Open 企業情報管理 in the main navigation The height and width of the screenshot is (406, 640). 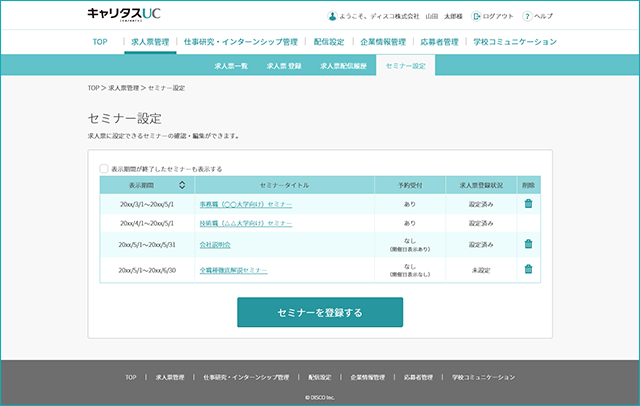[x=383, y=42]
